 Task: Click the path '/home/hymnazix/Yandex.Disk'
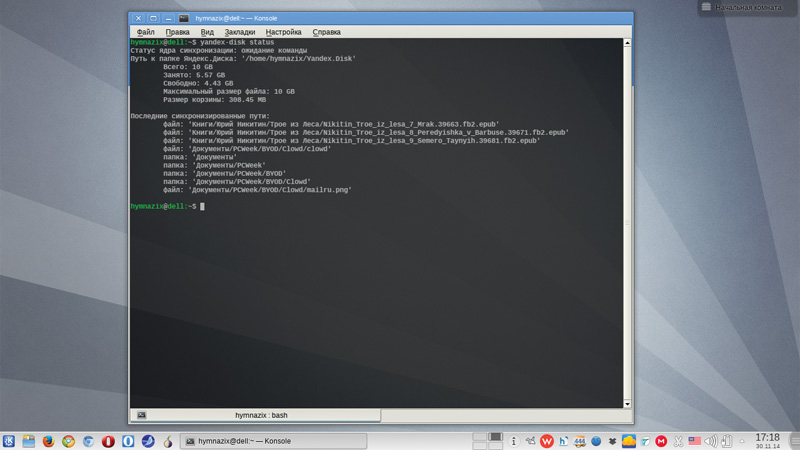(x=298, y=59)
